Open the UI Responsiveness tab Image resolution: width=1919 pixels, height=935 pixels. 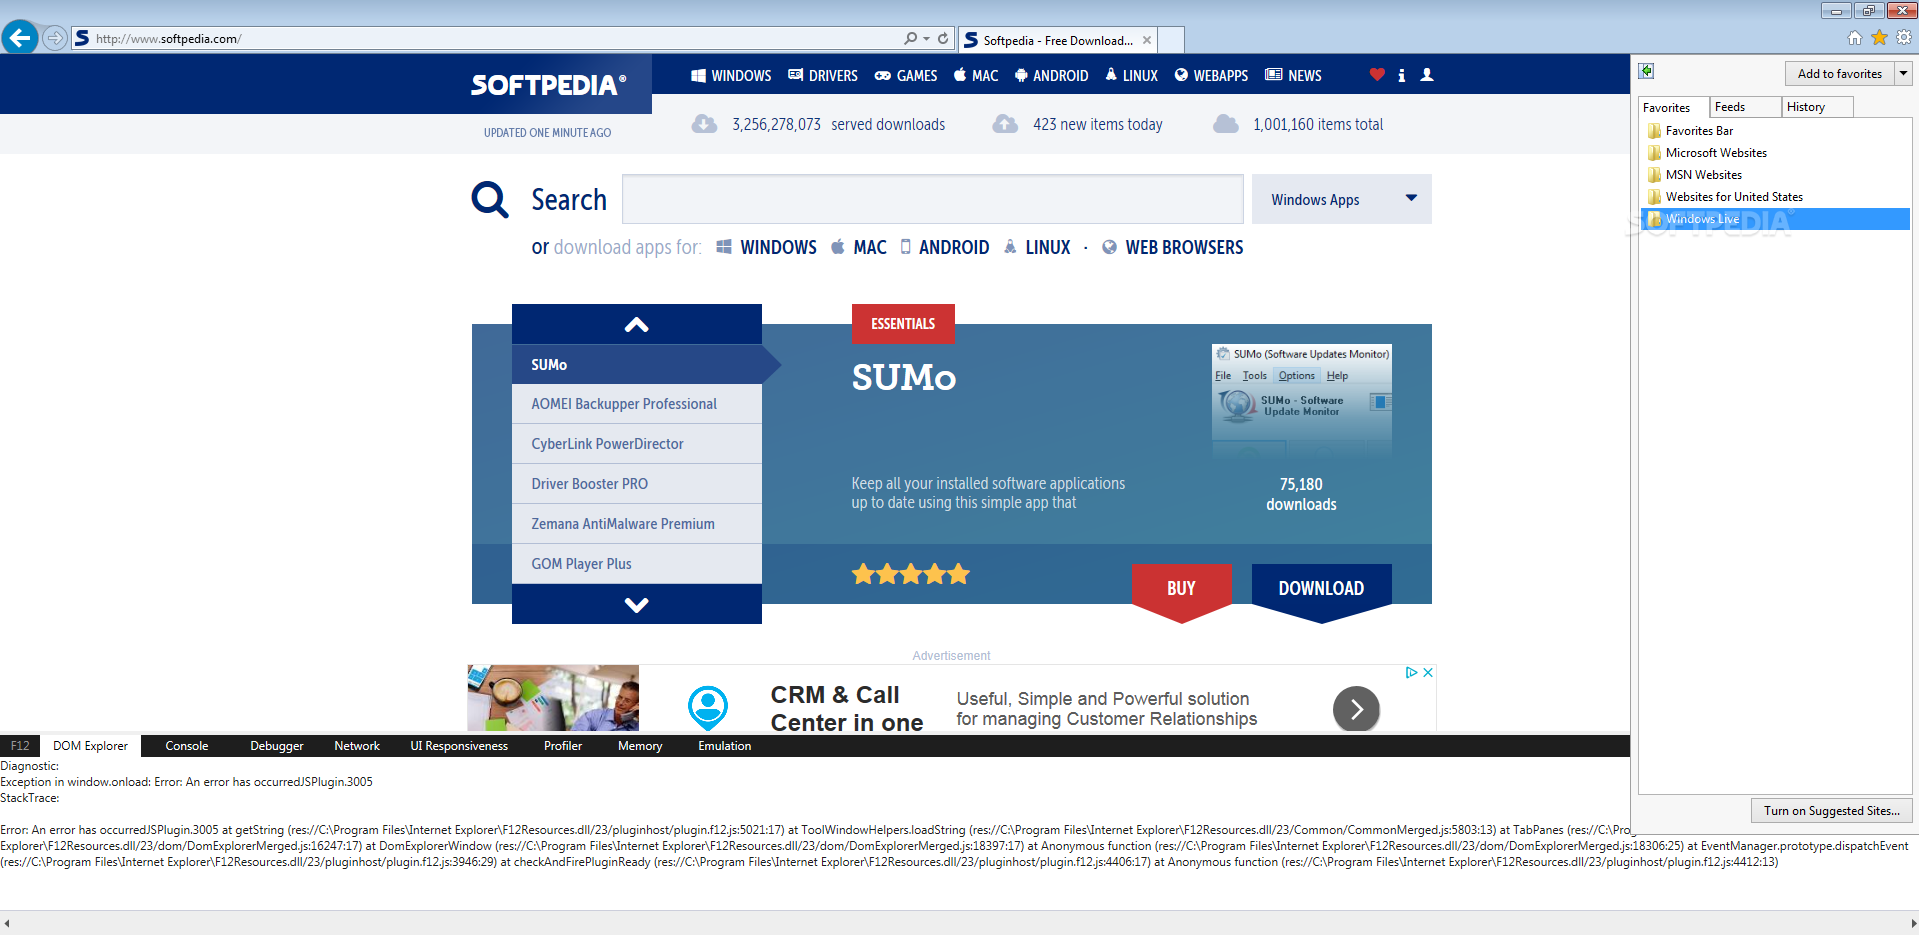point(459,746)
